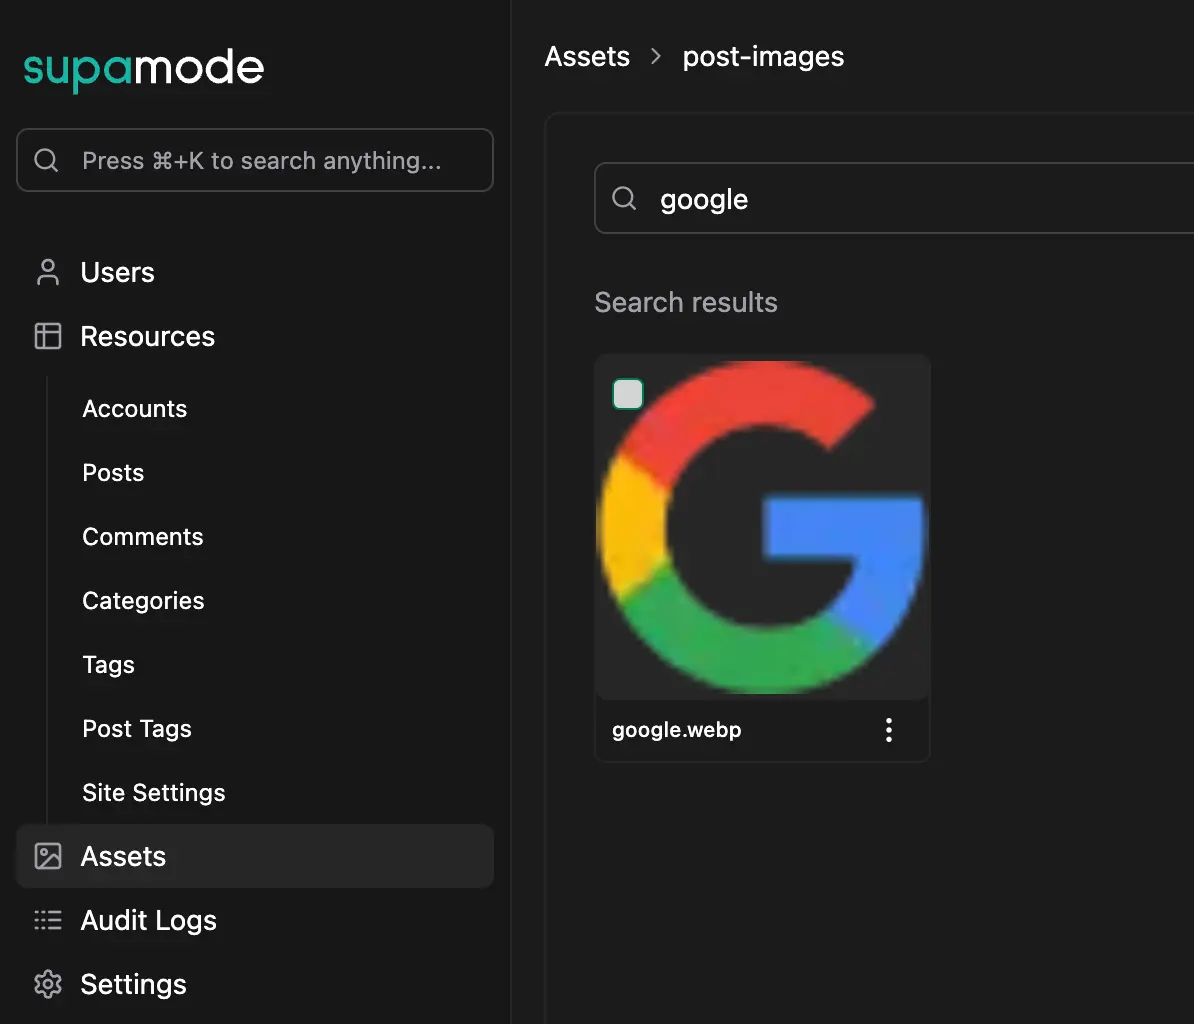Open the Comments section

tap(142, 536)
